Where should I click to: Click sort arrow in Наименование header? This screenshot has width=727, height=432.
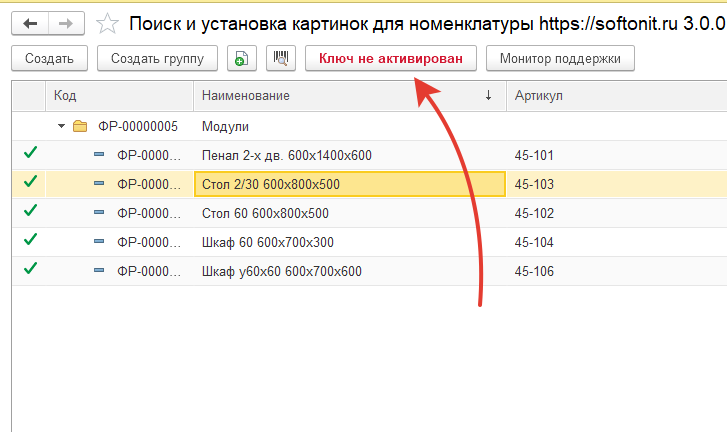click(488, 95)
